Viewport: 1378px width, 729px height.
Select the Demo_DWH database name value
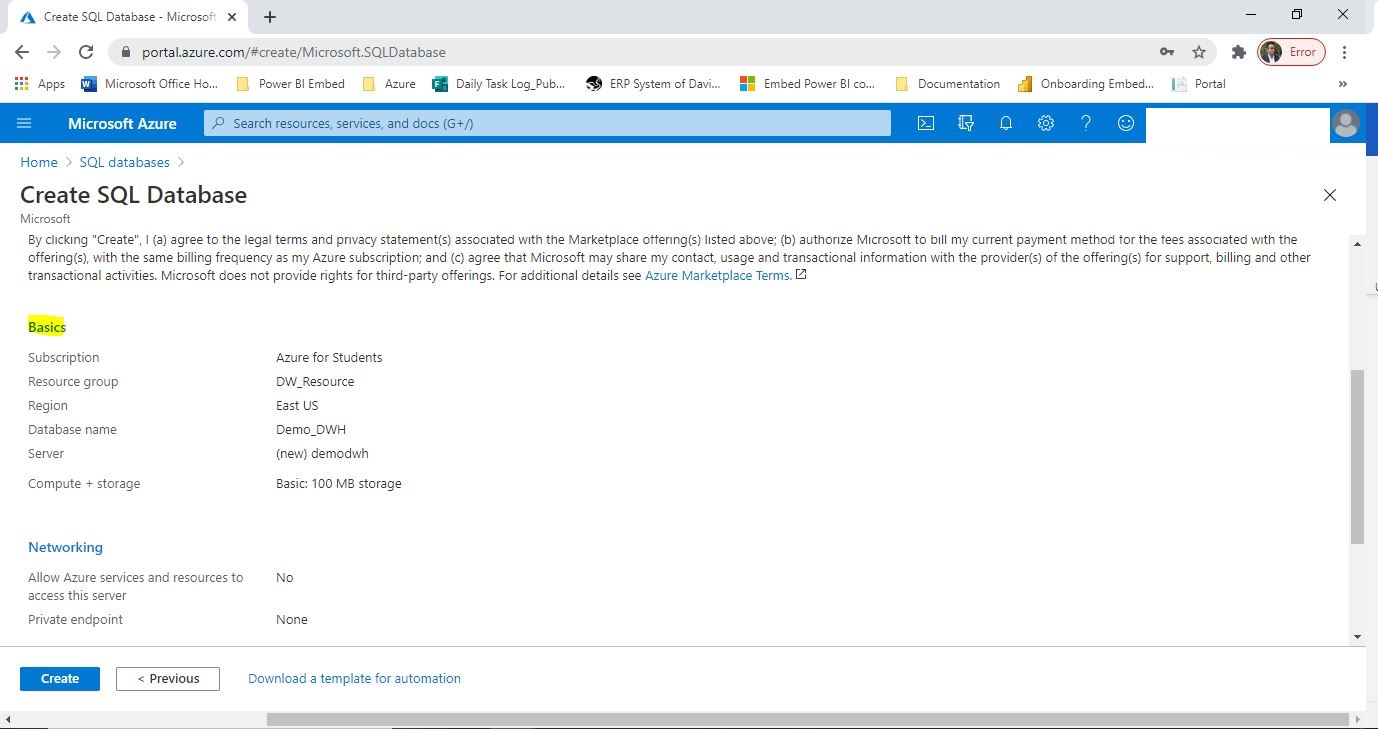click(311, 429)
